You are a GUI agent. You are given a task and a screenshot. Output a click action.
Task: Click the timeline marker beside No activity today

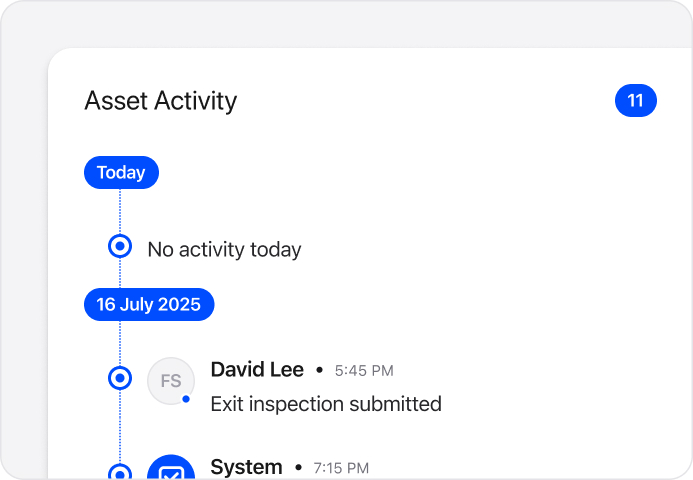120,246
